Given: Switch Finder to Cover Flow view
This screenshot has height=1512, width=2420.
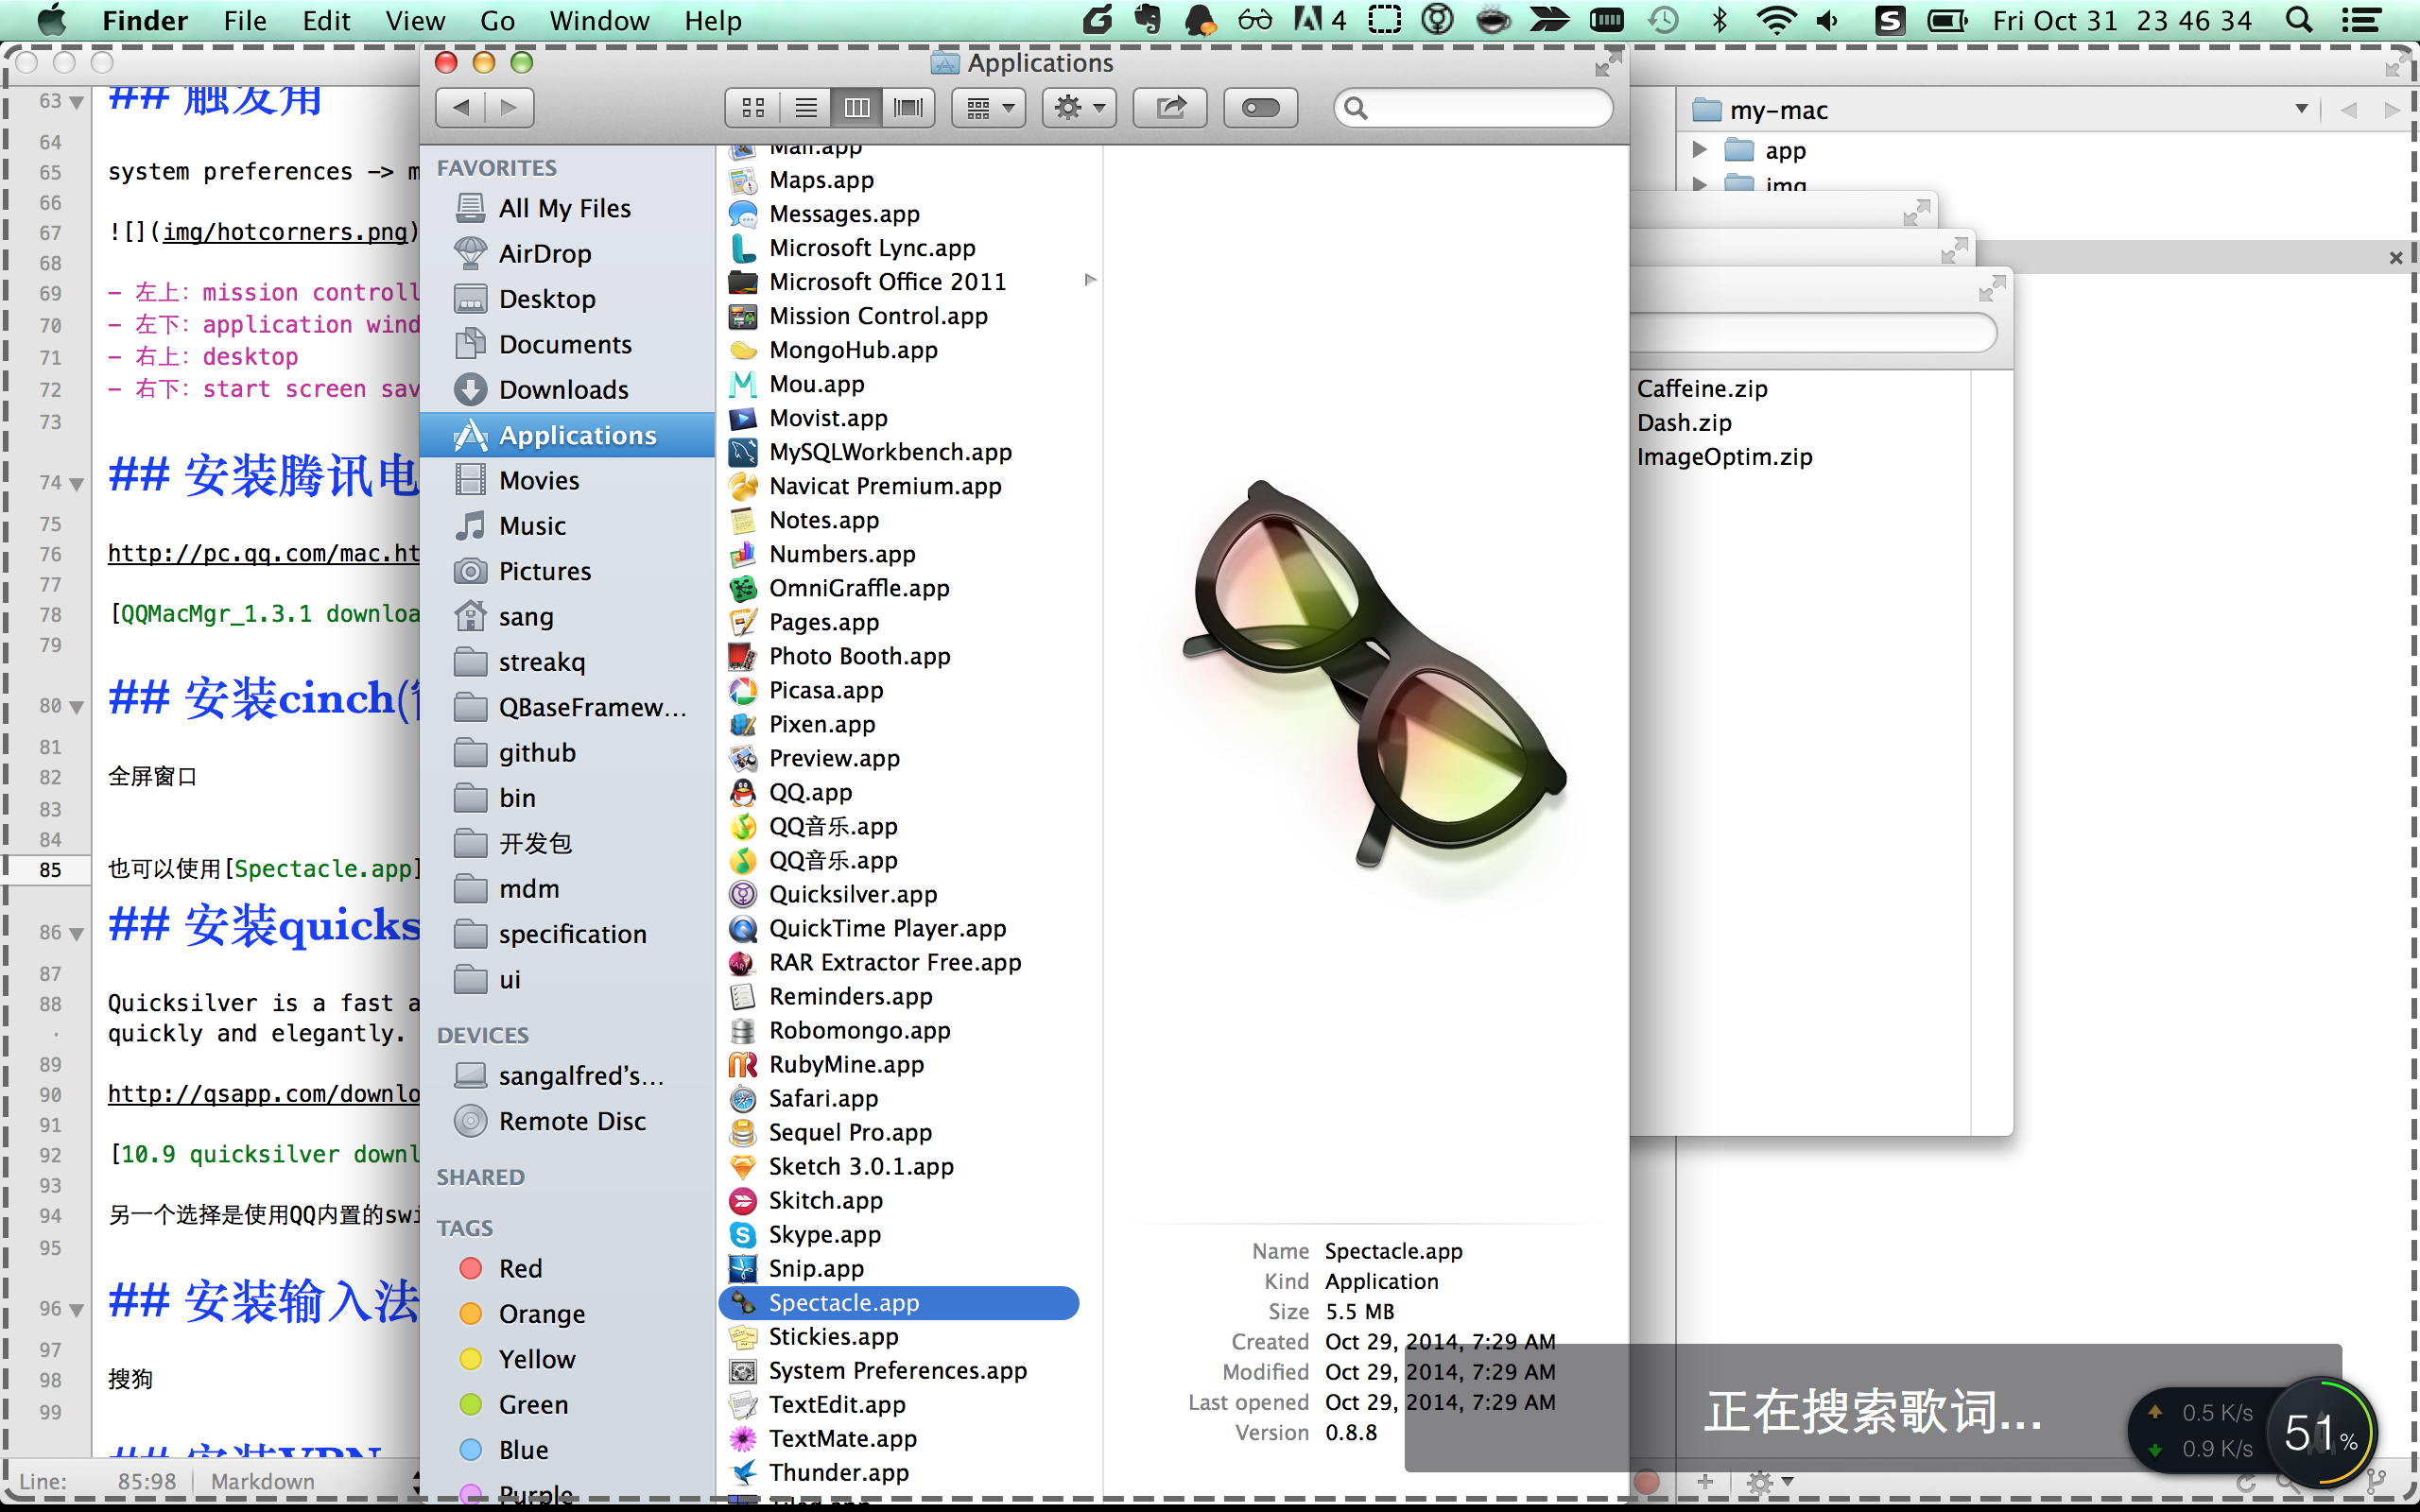Looking at the screenshot, I should (908, 107).
